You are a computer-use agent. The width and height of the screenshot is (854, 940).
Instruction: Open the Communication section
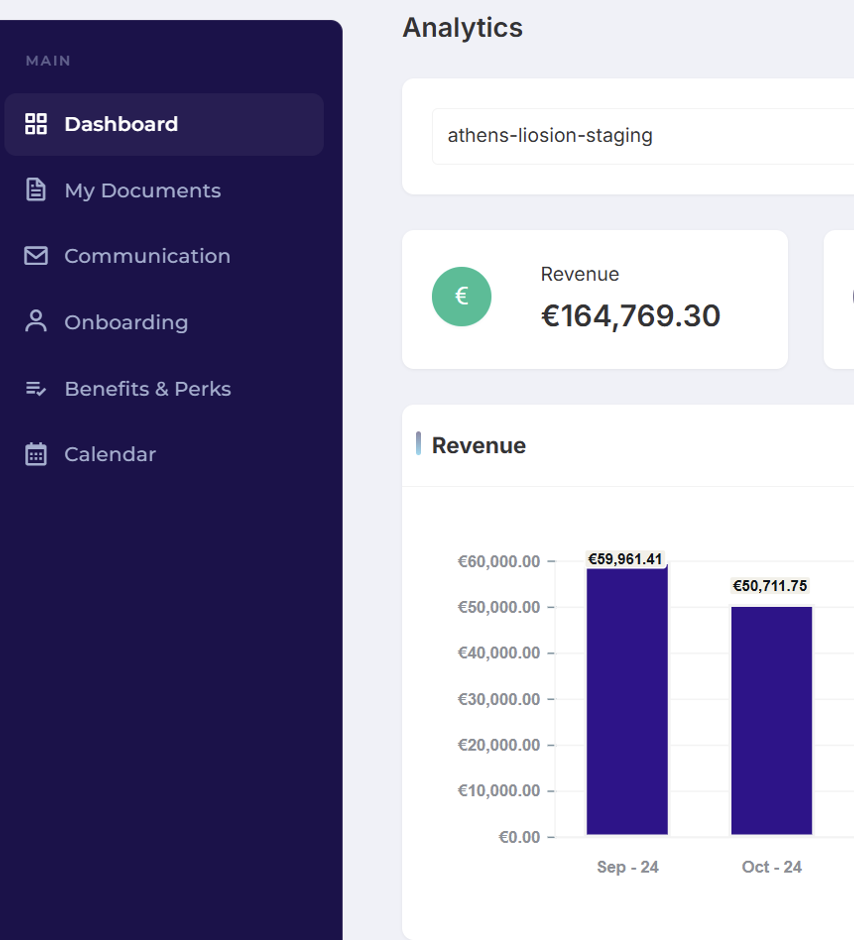(164, 256)
